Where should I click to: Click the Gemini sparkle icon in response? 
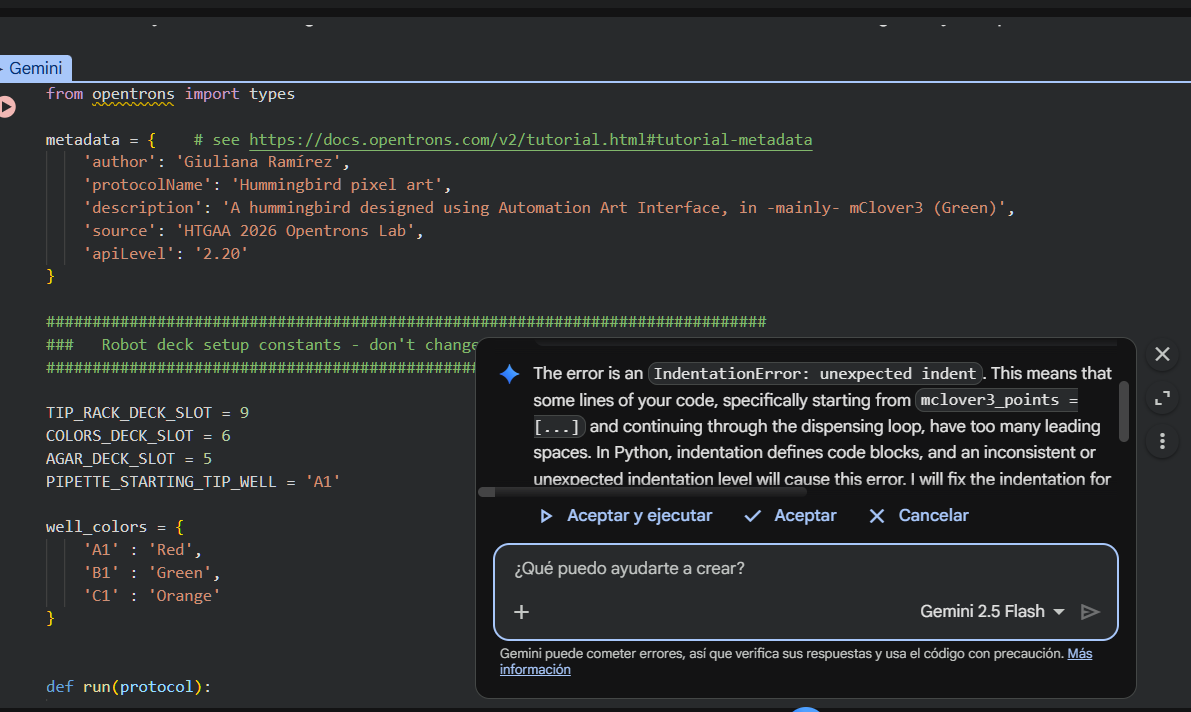click(x=510, y=374)
